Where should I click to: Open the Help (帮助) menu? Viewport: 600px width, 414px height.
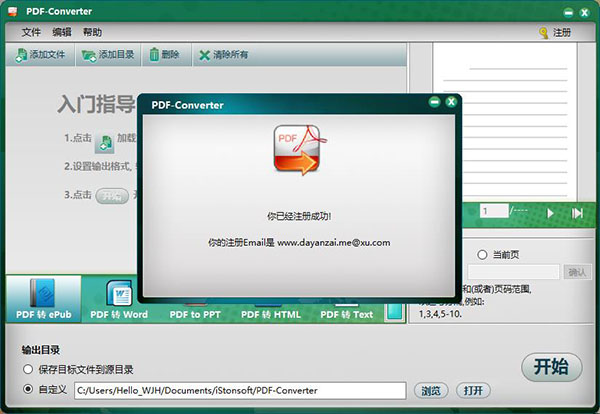click(92, 32)
